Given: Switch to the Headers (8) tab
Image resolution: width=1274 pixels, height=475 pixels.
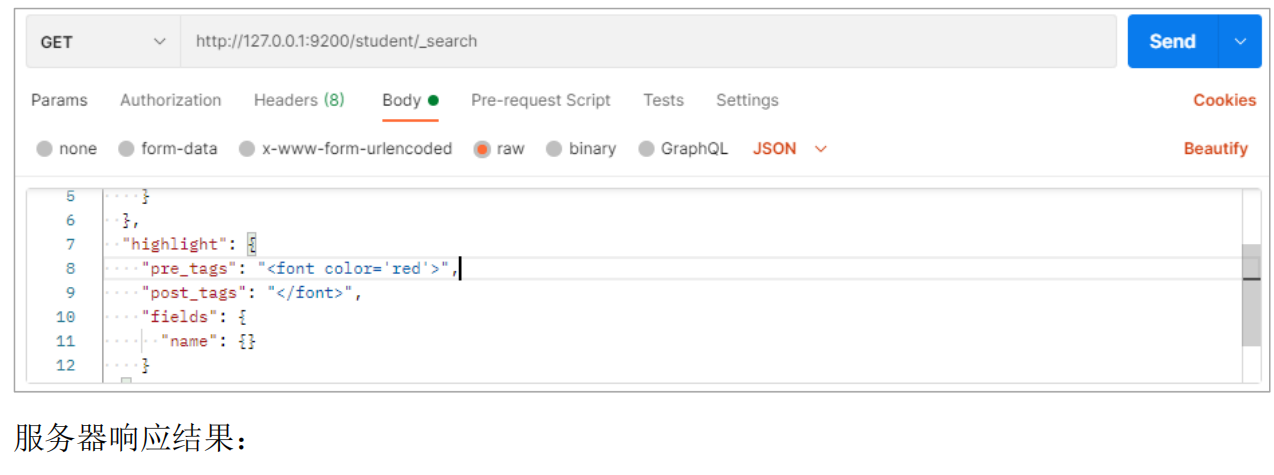Looking at the screenshot, I should pos(299,100).
